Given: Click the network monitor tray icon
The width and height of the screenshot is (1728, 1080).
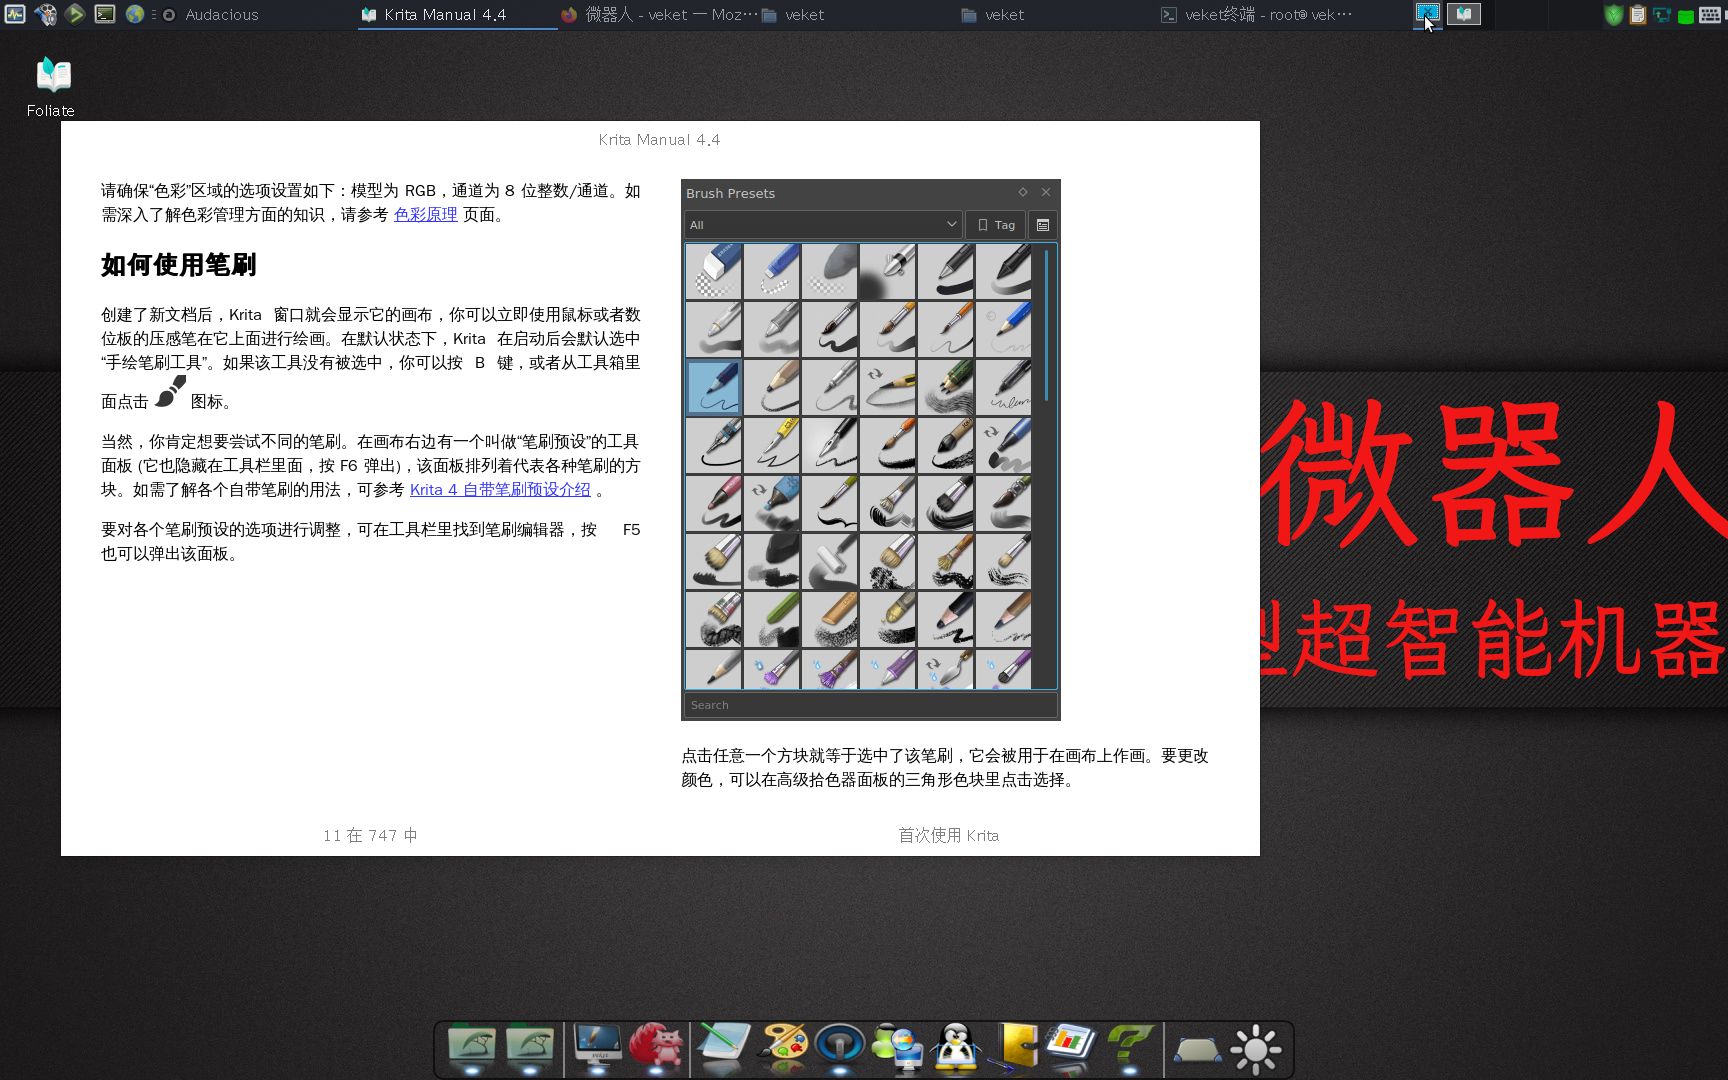Looking at the screenshot, I should pyautogui.click(x=1662, y=15).
